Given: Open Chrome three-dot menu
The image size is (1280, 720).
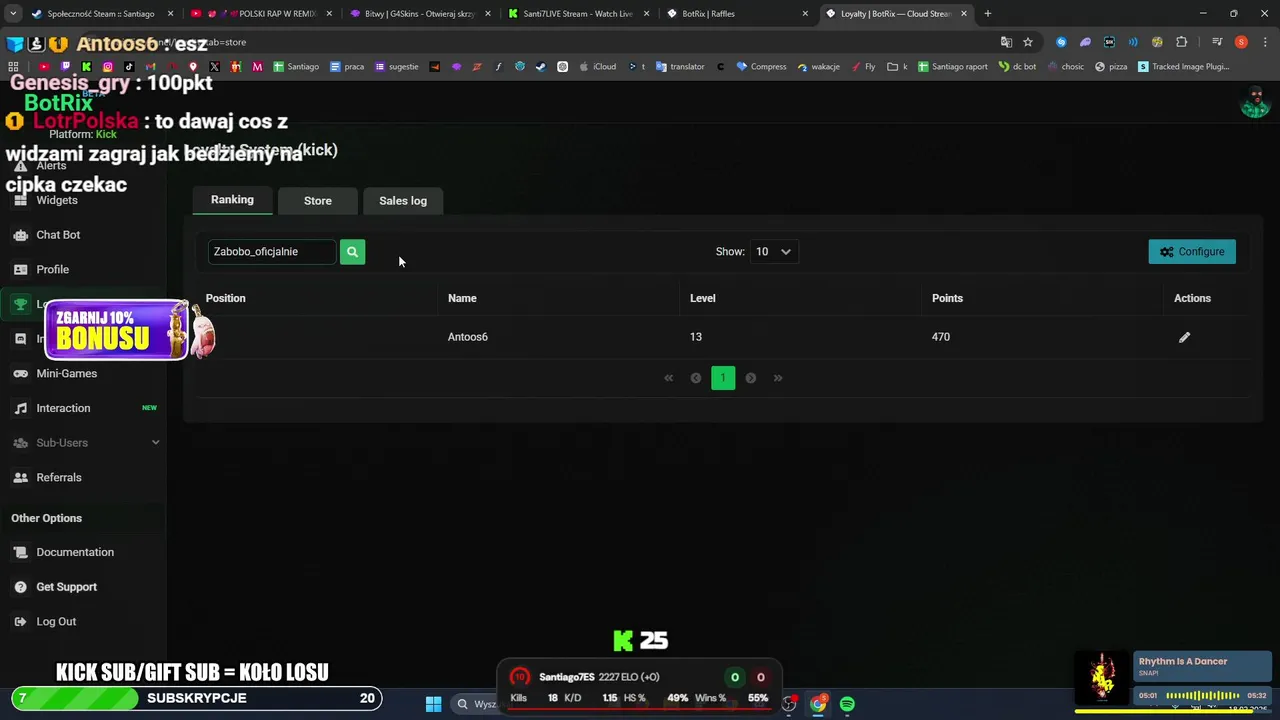Looking at the screenshot, I should click(x=1264, y=42).
